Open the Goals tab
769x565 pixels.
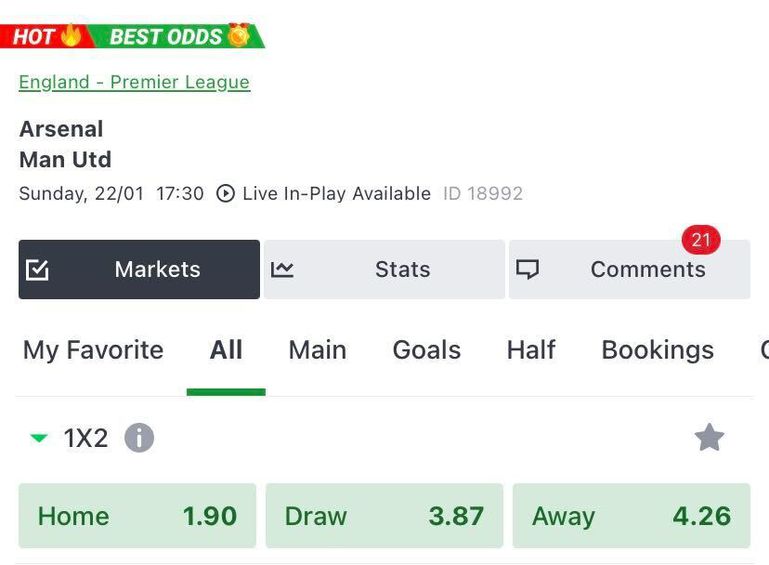426,350
